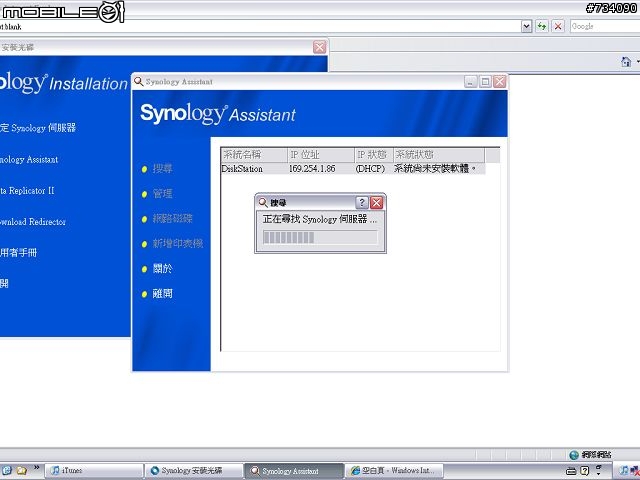Click 設定 Synology 伺服器 in the Installation window
Viewport: 640px width, 480px height.
pos(38,128)
